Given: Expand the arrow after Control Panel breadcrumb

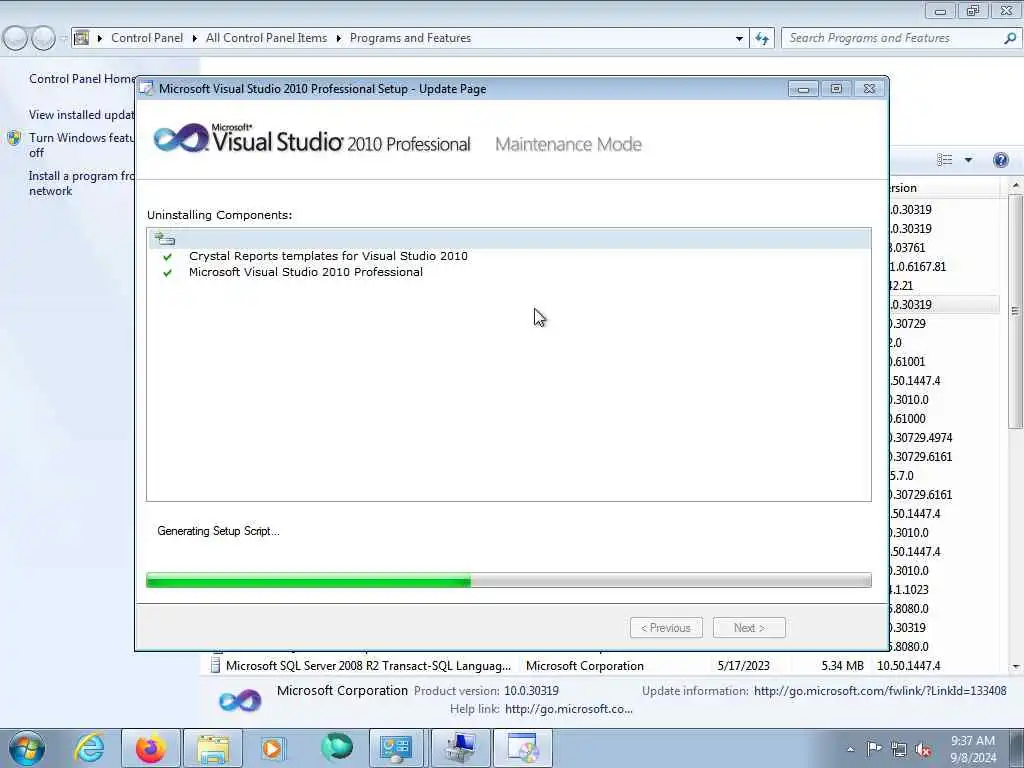Looking at the screenshot, I should 195,39.
